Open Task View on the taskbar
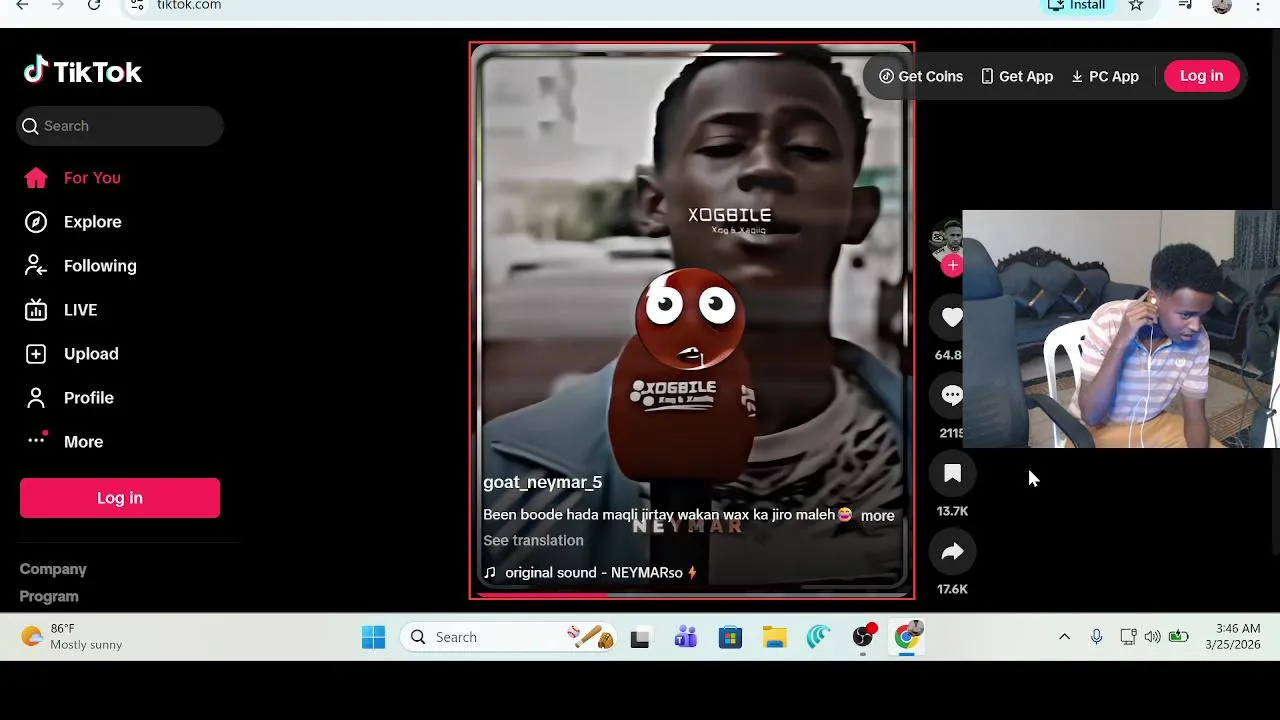The height and width of the screenshot is (720, 1280). [x=640, y=637]
